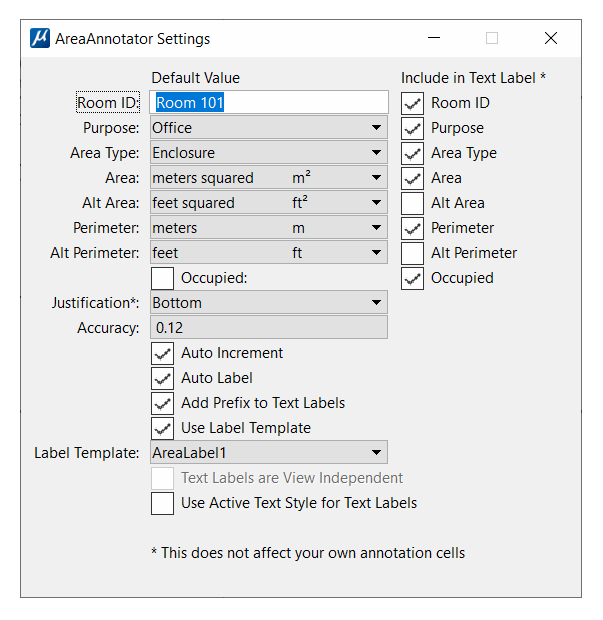Uncheck Area Type in Include in Text Label
Image resolution: width=603 pixels, height=620 pixels.
point(412,153)
